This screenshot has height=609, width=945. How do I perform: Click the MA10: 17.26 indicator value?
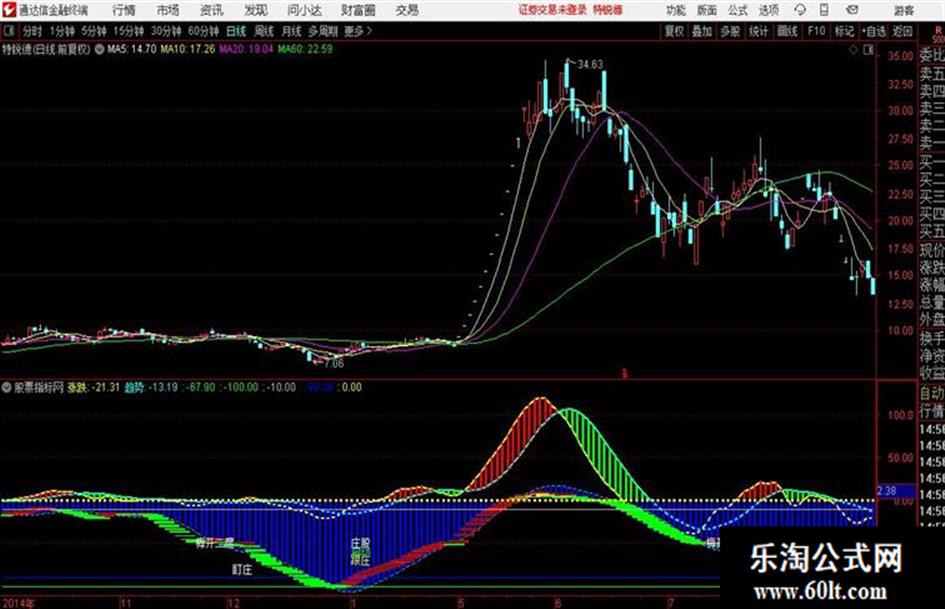(x=187, y=49)
